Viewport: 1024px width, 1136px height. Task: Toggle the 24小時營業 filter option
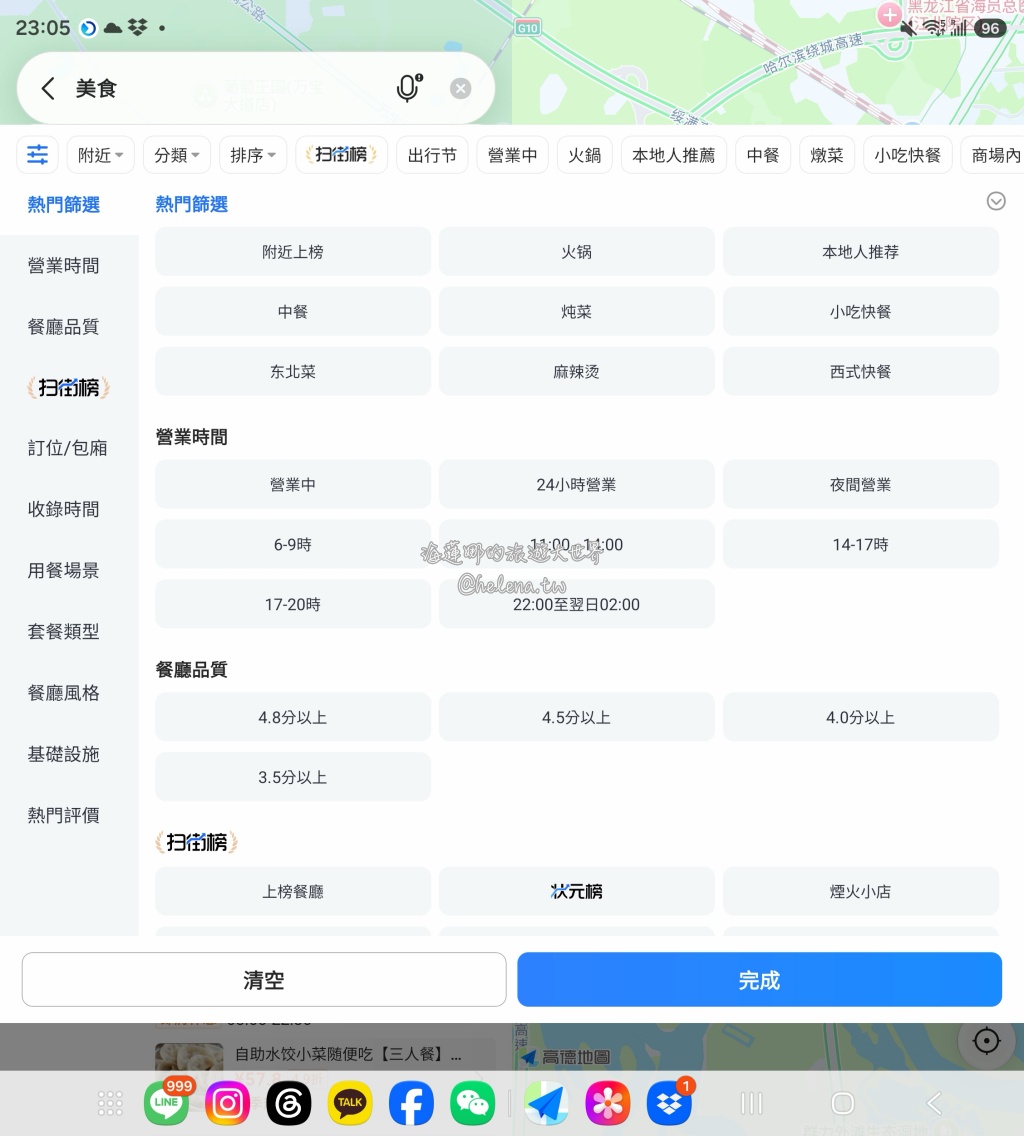(576, 484)
